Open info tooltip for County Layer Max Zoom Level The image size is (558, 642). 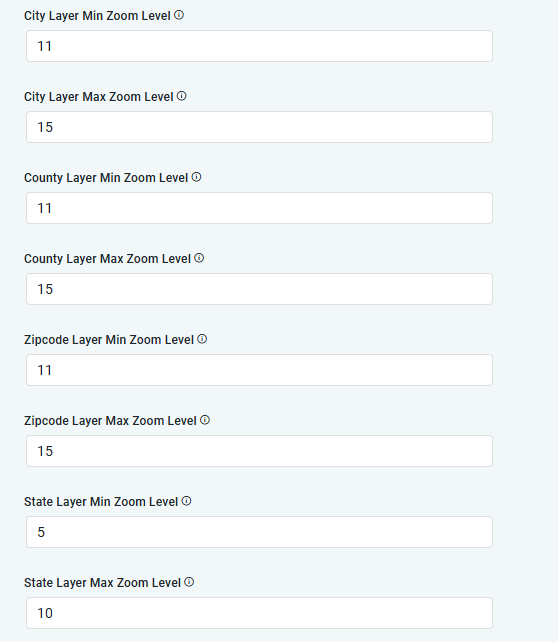[x=199, y=258]
